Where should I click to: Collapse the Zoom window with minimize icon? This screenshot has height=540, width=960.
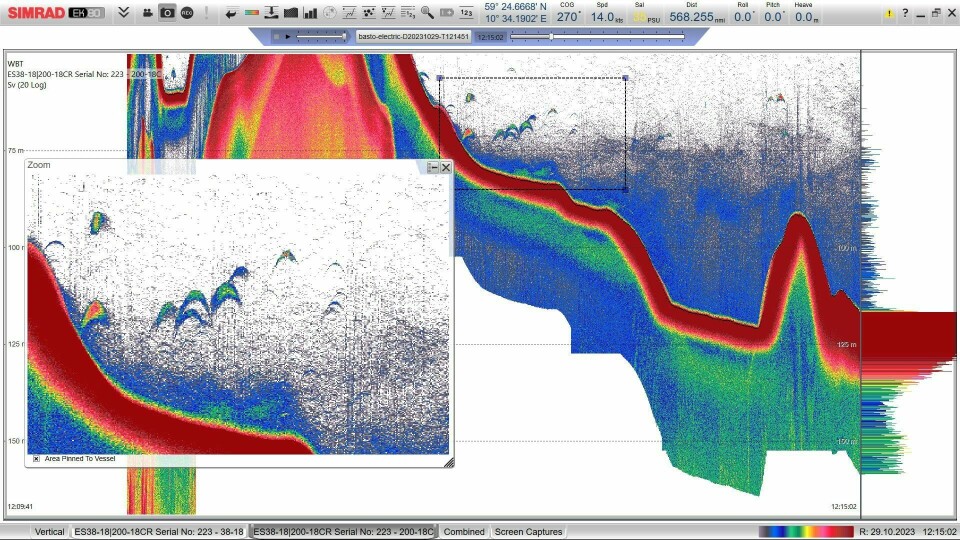[433, 167]
